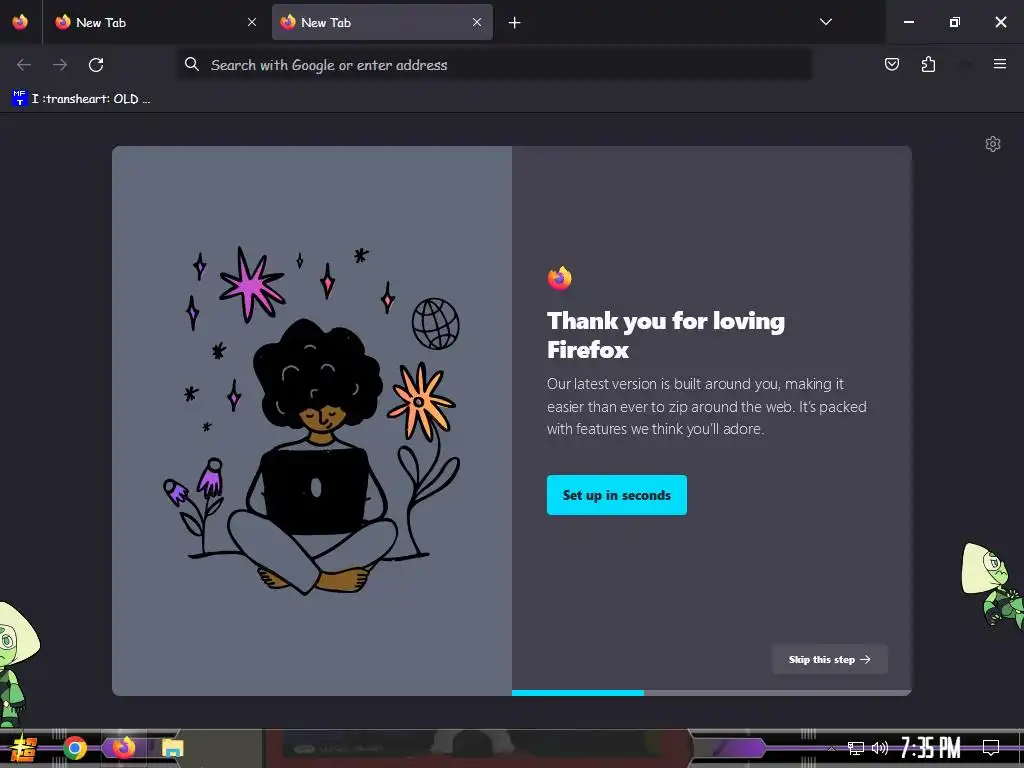Click Skip this step

pos(829,660)
